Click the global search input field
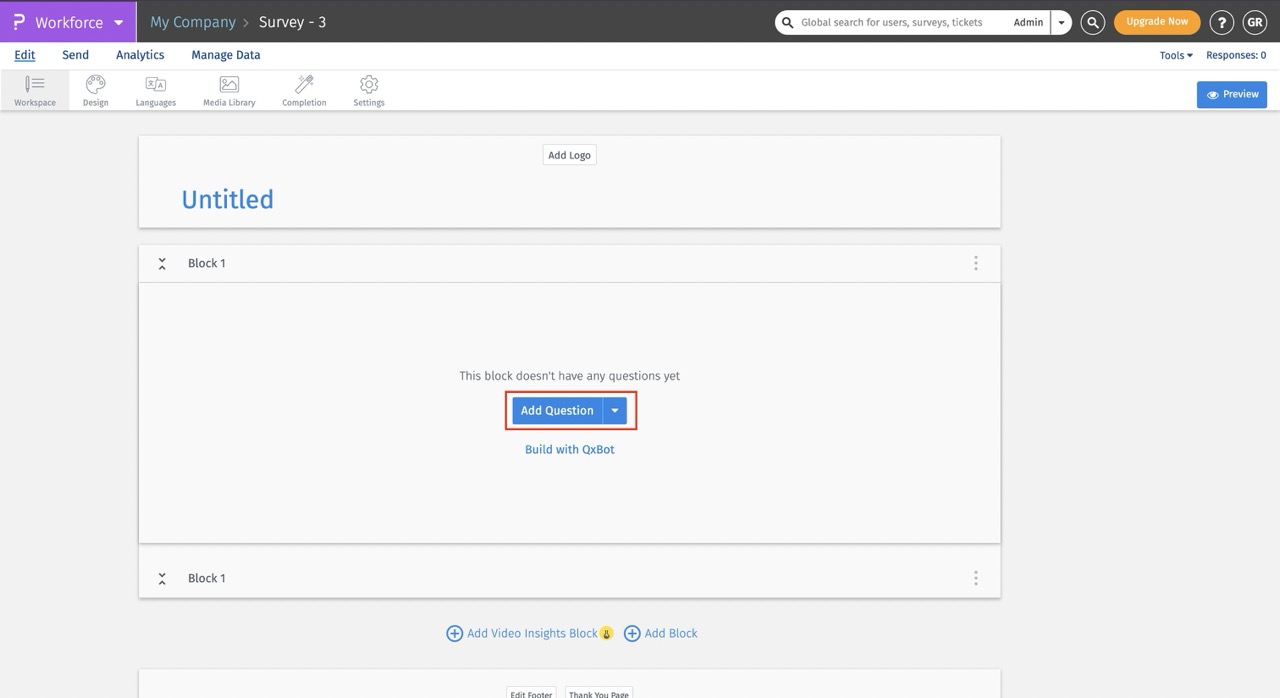The height and width of the screenshot is (698, 1280). coord(890,21)
